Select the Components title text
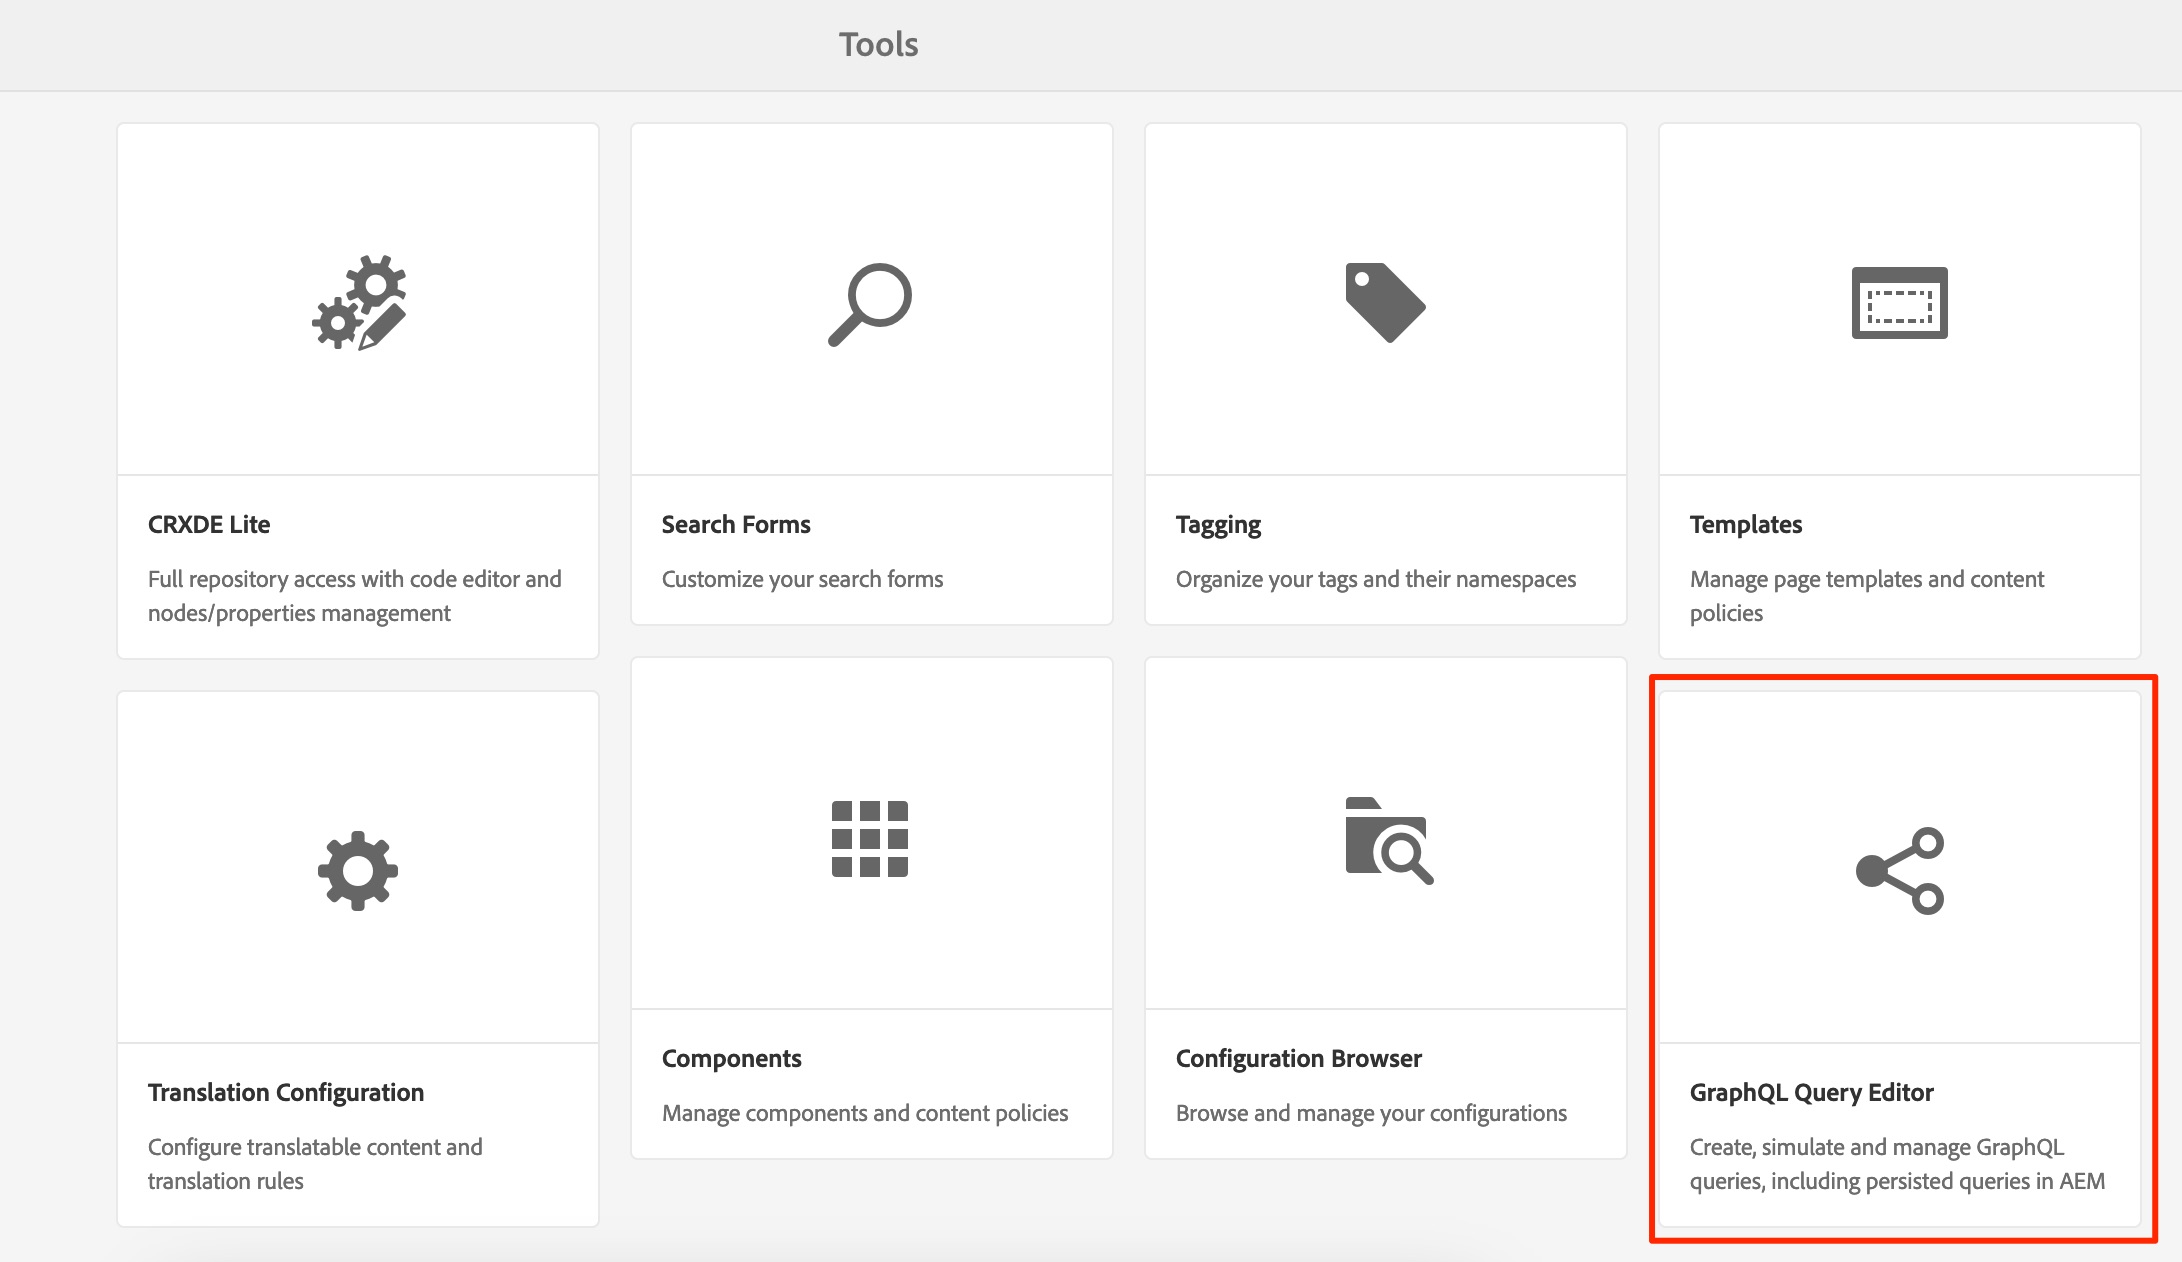Viewport: 2182px width, 1262px height. (x=732, y=1058)
